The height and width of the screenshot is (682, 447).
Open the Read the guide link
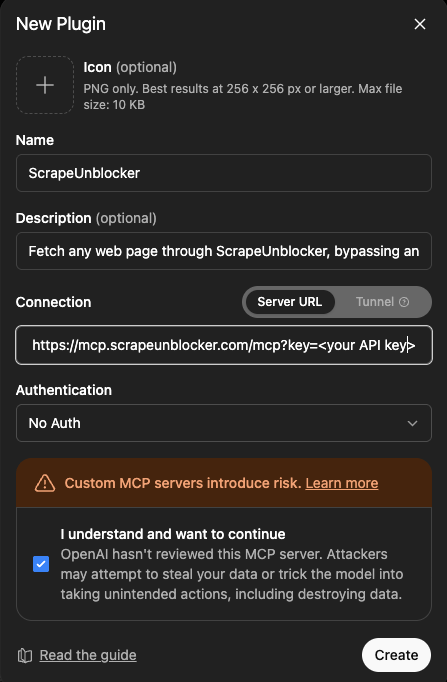click(x=88, y=655)
